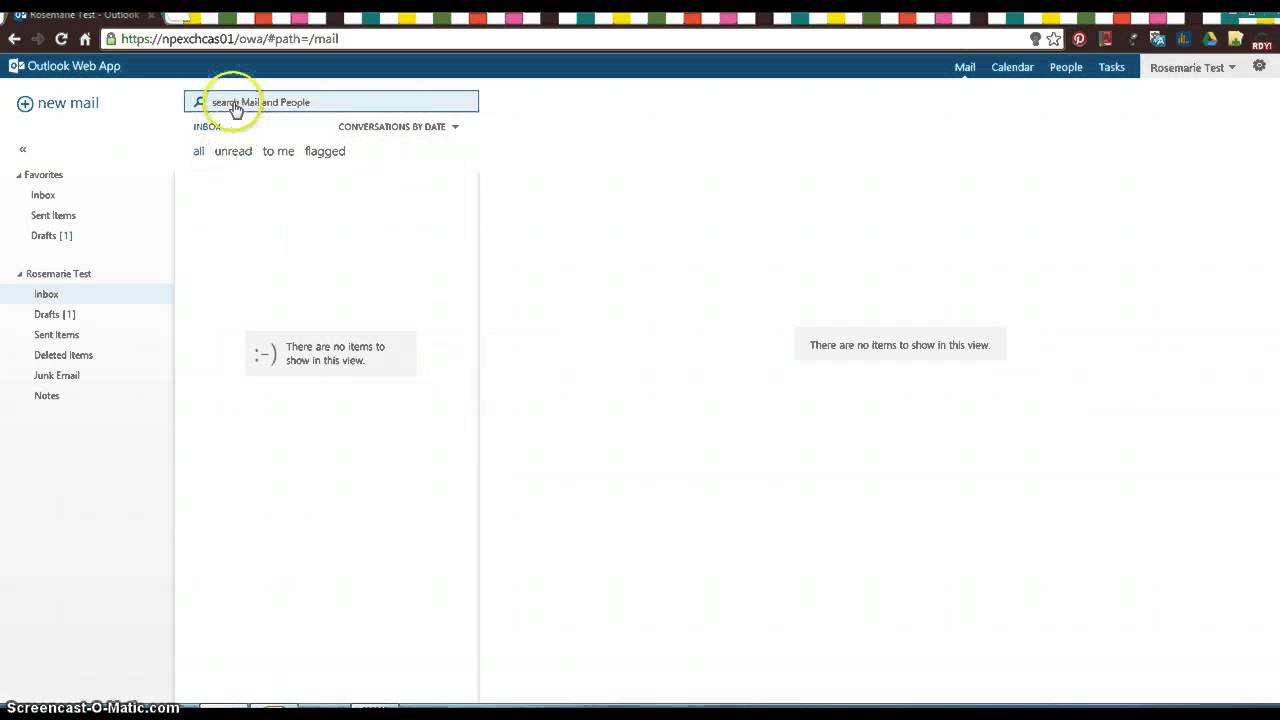The width and height of the screenshot is (1280, 720).
Task: Click the red book extension icon
Action: 1105,39
